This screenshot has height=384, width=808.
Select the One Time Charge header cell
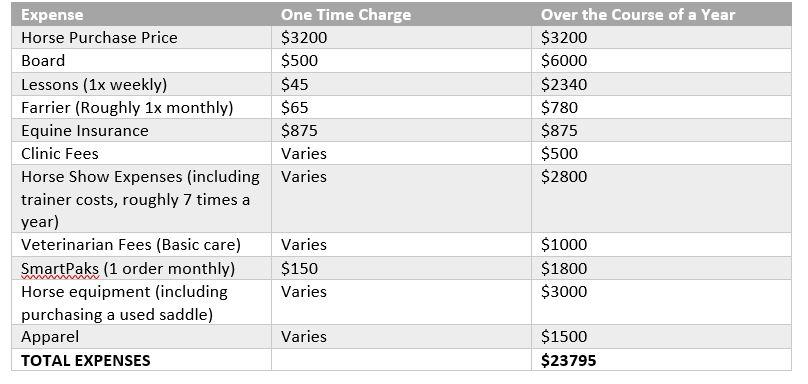click(x=401, y=14)
